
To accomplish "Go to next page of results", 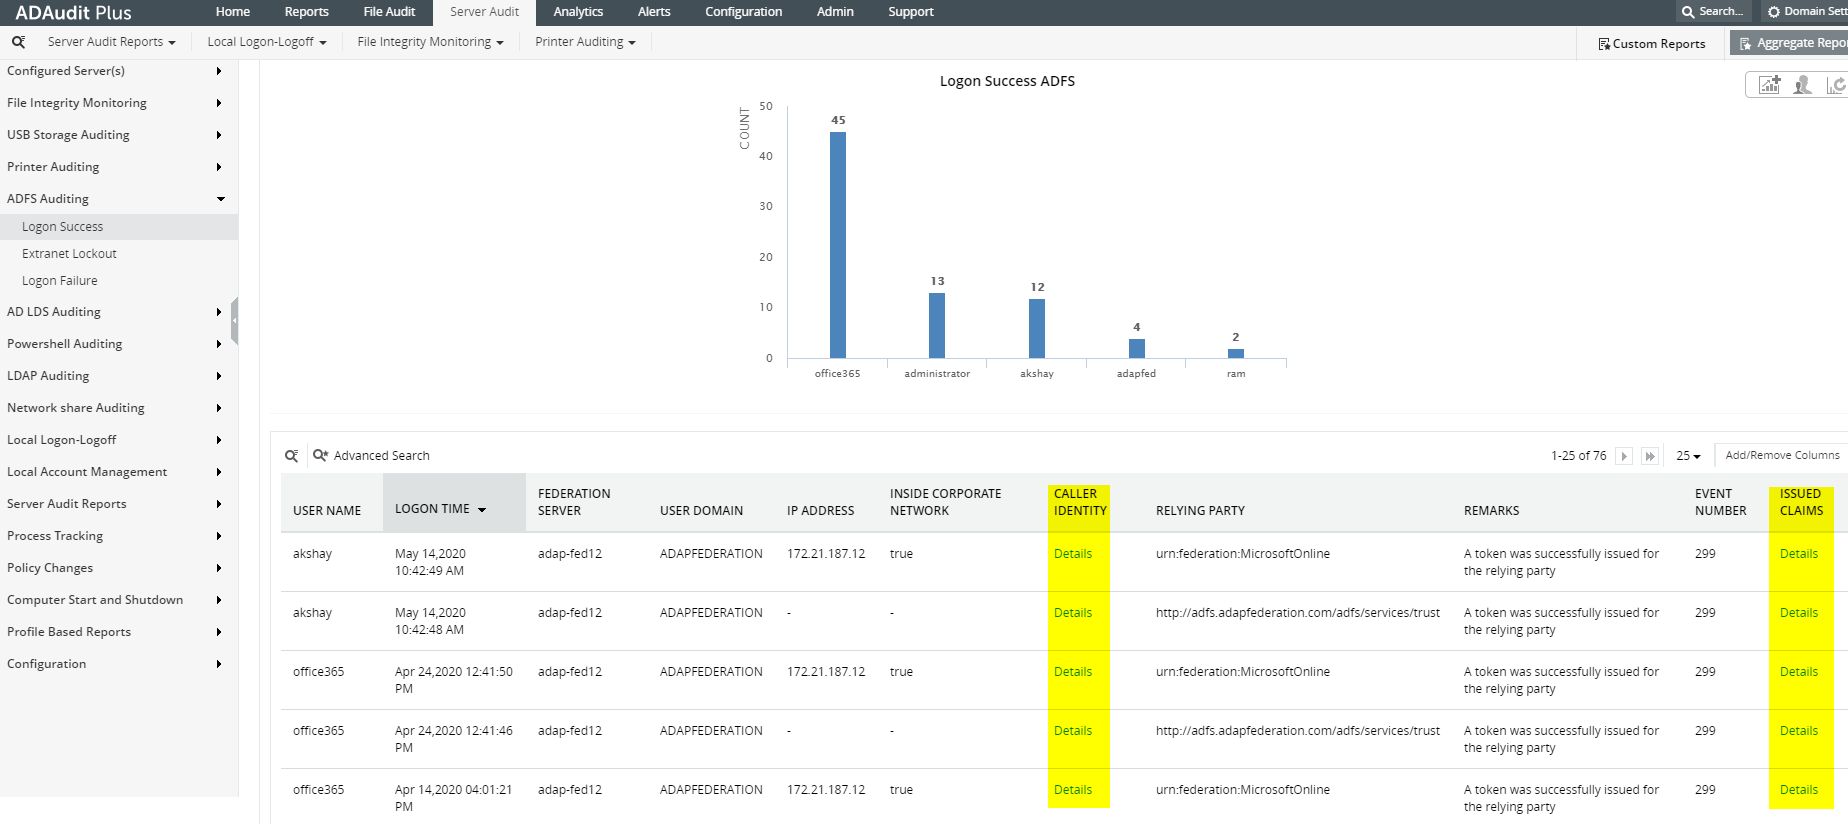I will pyautogui.click(x=1624, y=456).
